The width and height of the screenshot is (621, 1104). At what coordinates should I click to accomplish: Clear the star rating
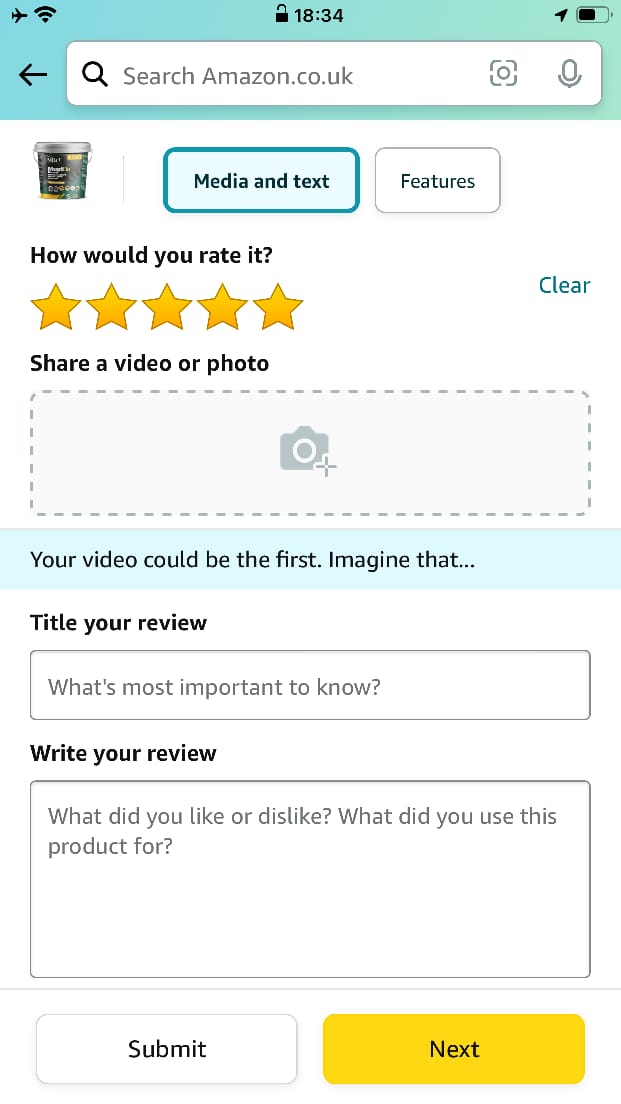pos(564,285)
